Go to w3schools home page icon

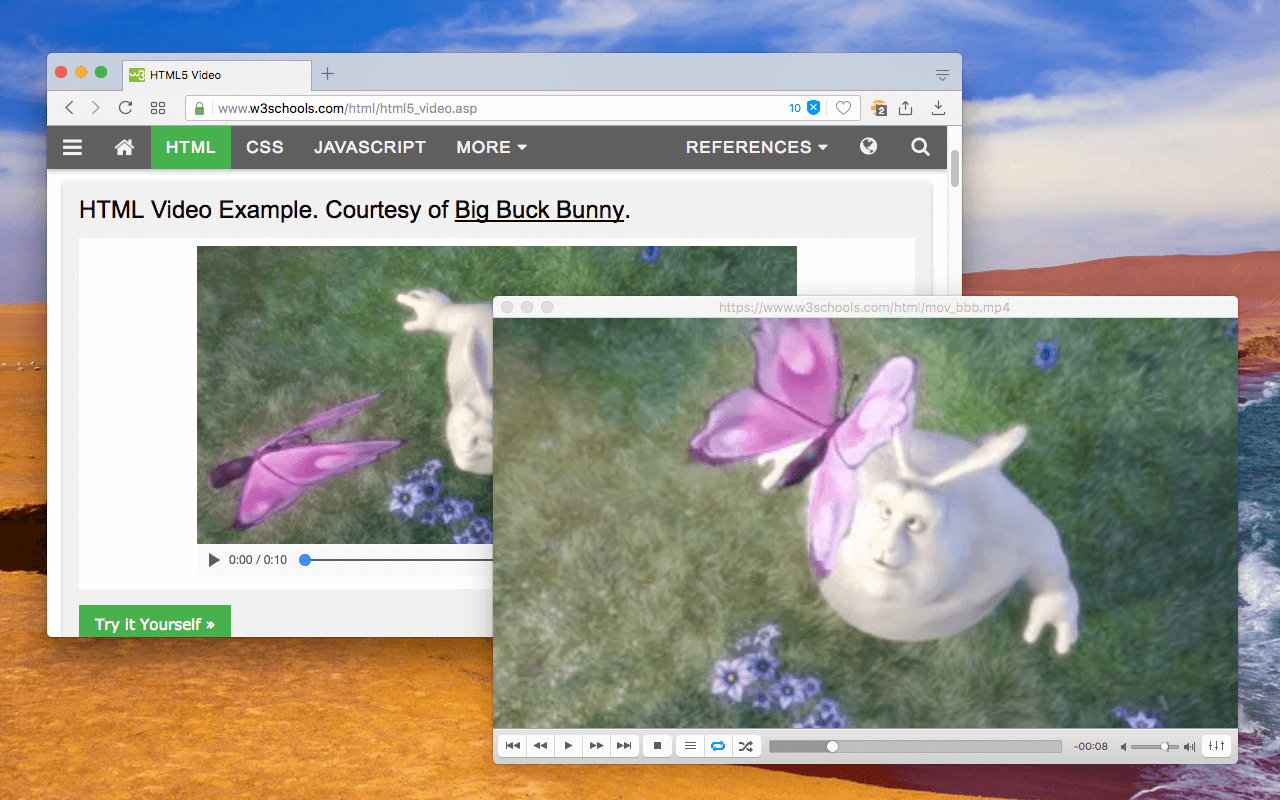pyautogui.click(x=124, y=147)
